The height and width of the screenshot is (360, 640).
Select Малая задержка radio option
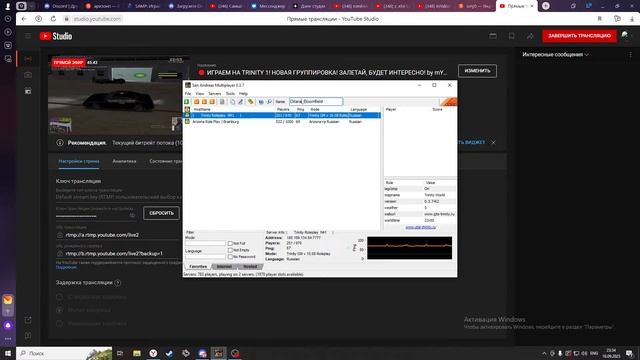coord(60,310)
